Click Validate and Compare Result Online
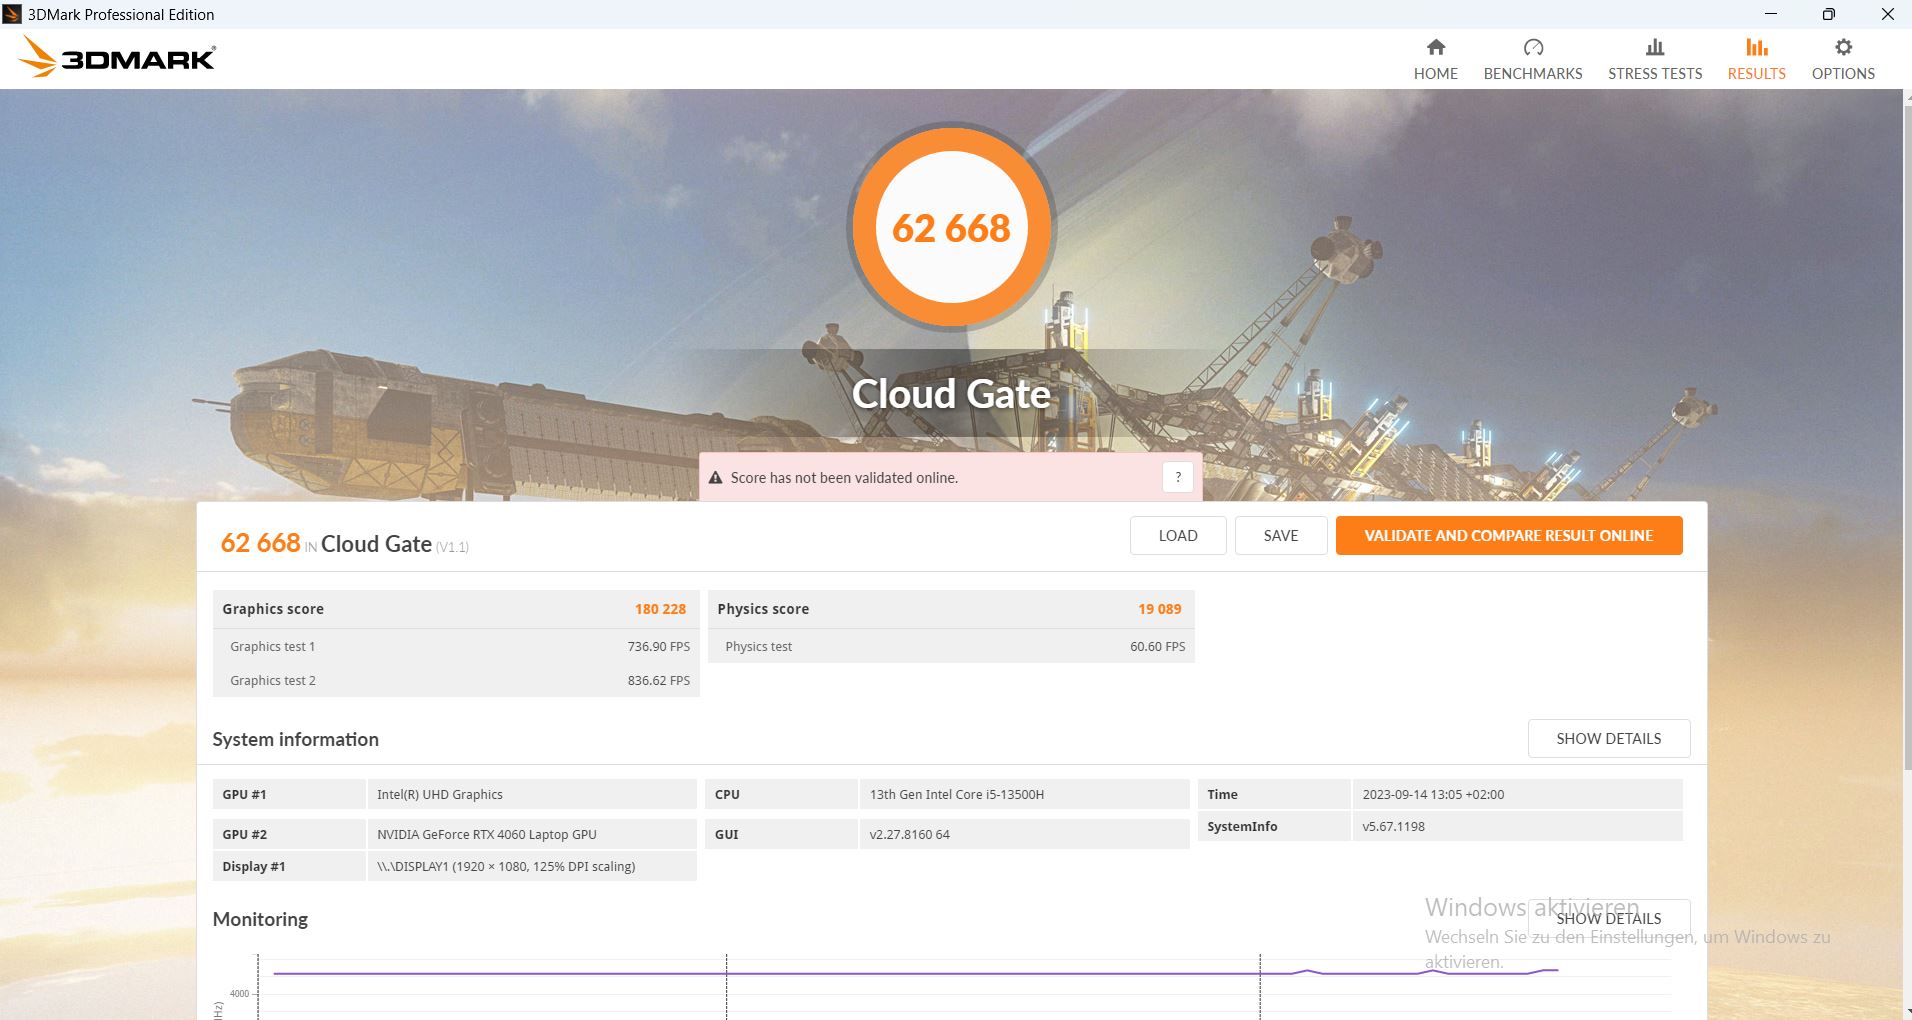 pos(1508,535)
